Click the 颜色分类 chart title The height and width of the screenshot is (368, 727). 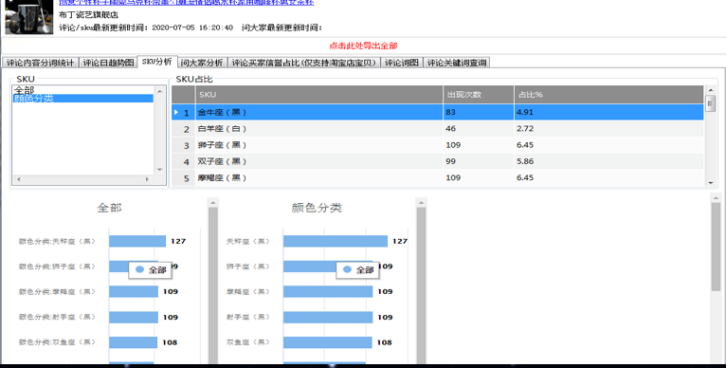point(317,208)
